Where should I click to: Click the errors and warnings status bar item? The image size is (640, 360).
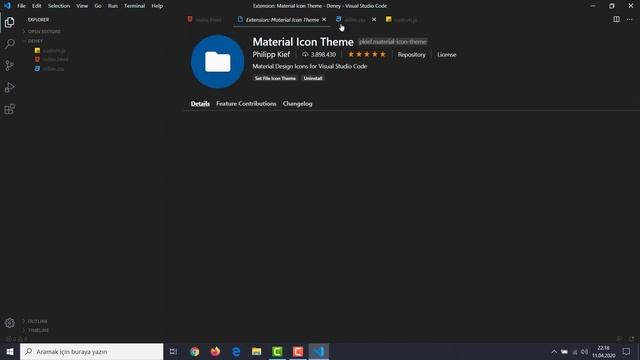pyautogui.click(x=17, y=339)
